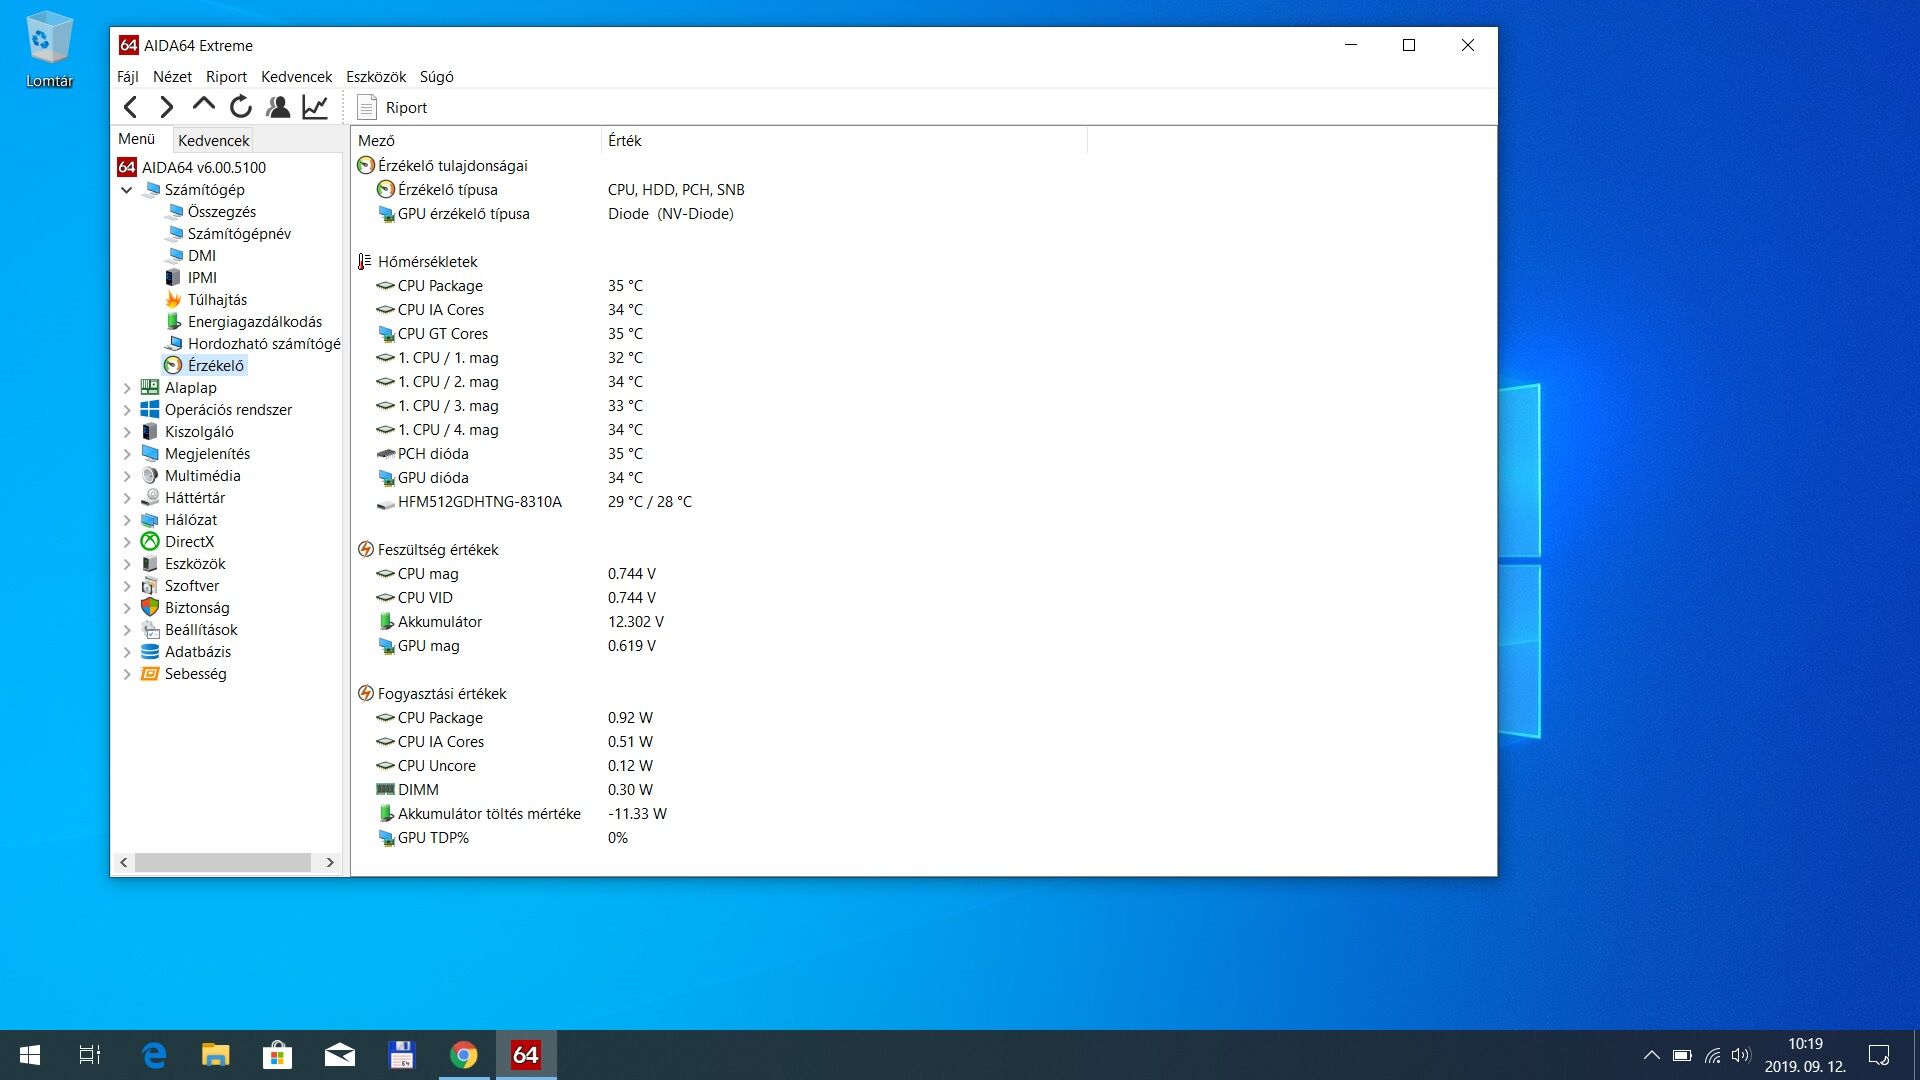Collapse the Számítógép tree node
The width and height of the screenshot is (1920, 1080).
click(x=127, y=190)
